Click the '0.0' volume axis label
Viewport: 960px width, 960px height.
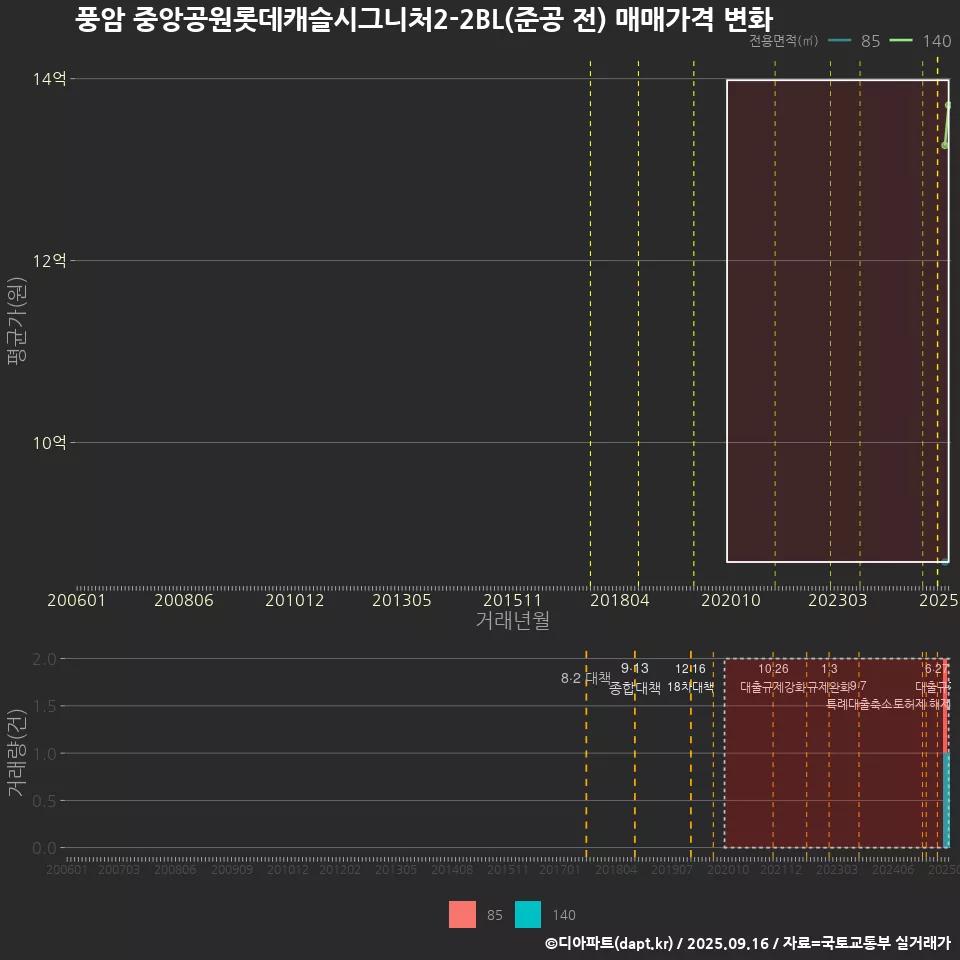[44, 848]
